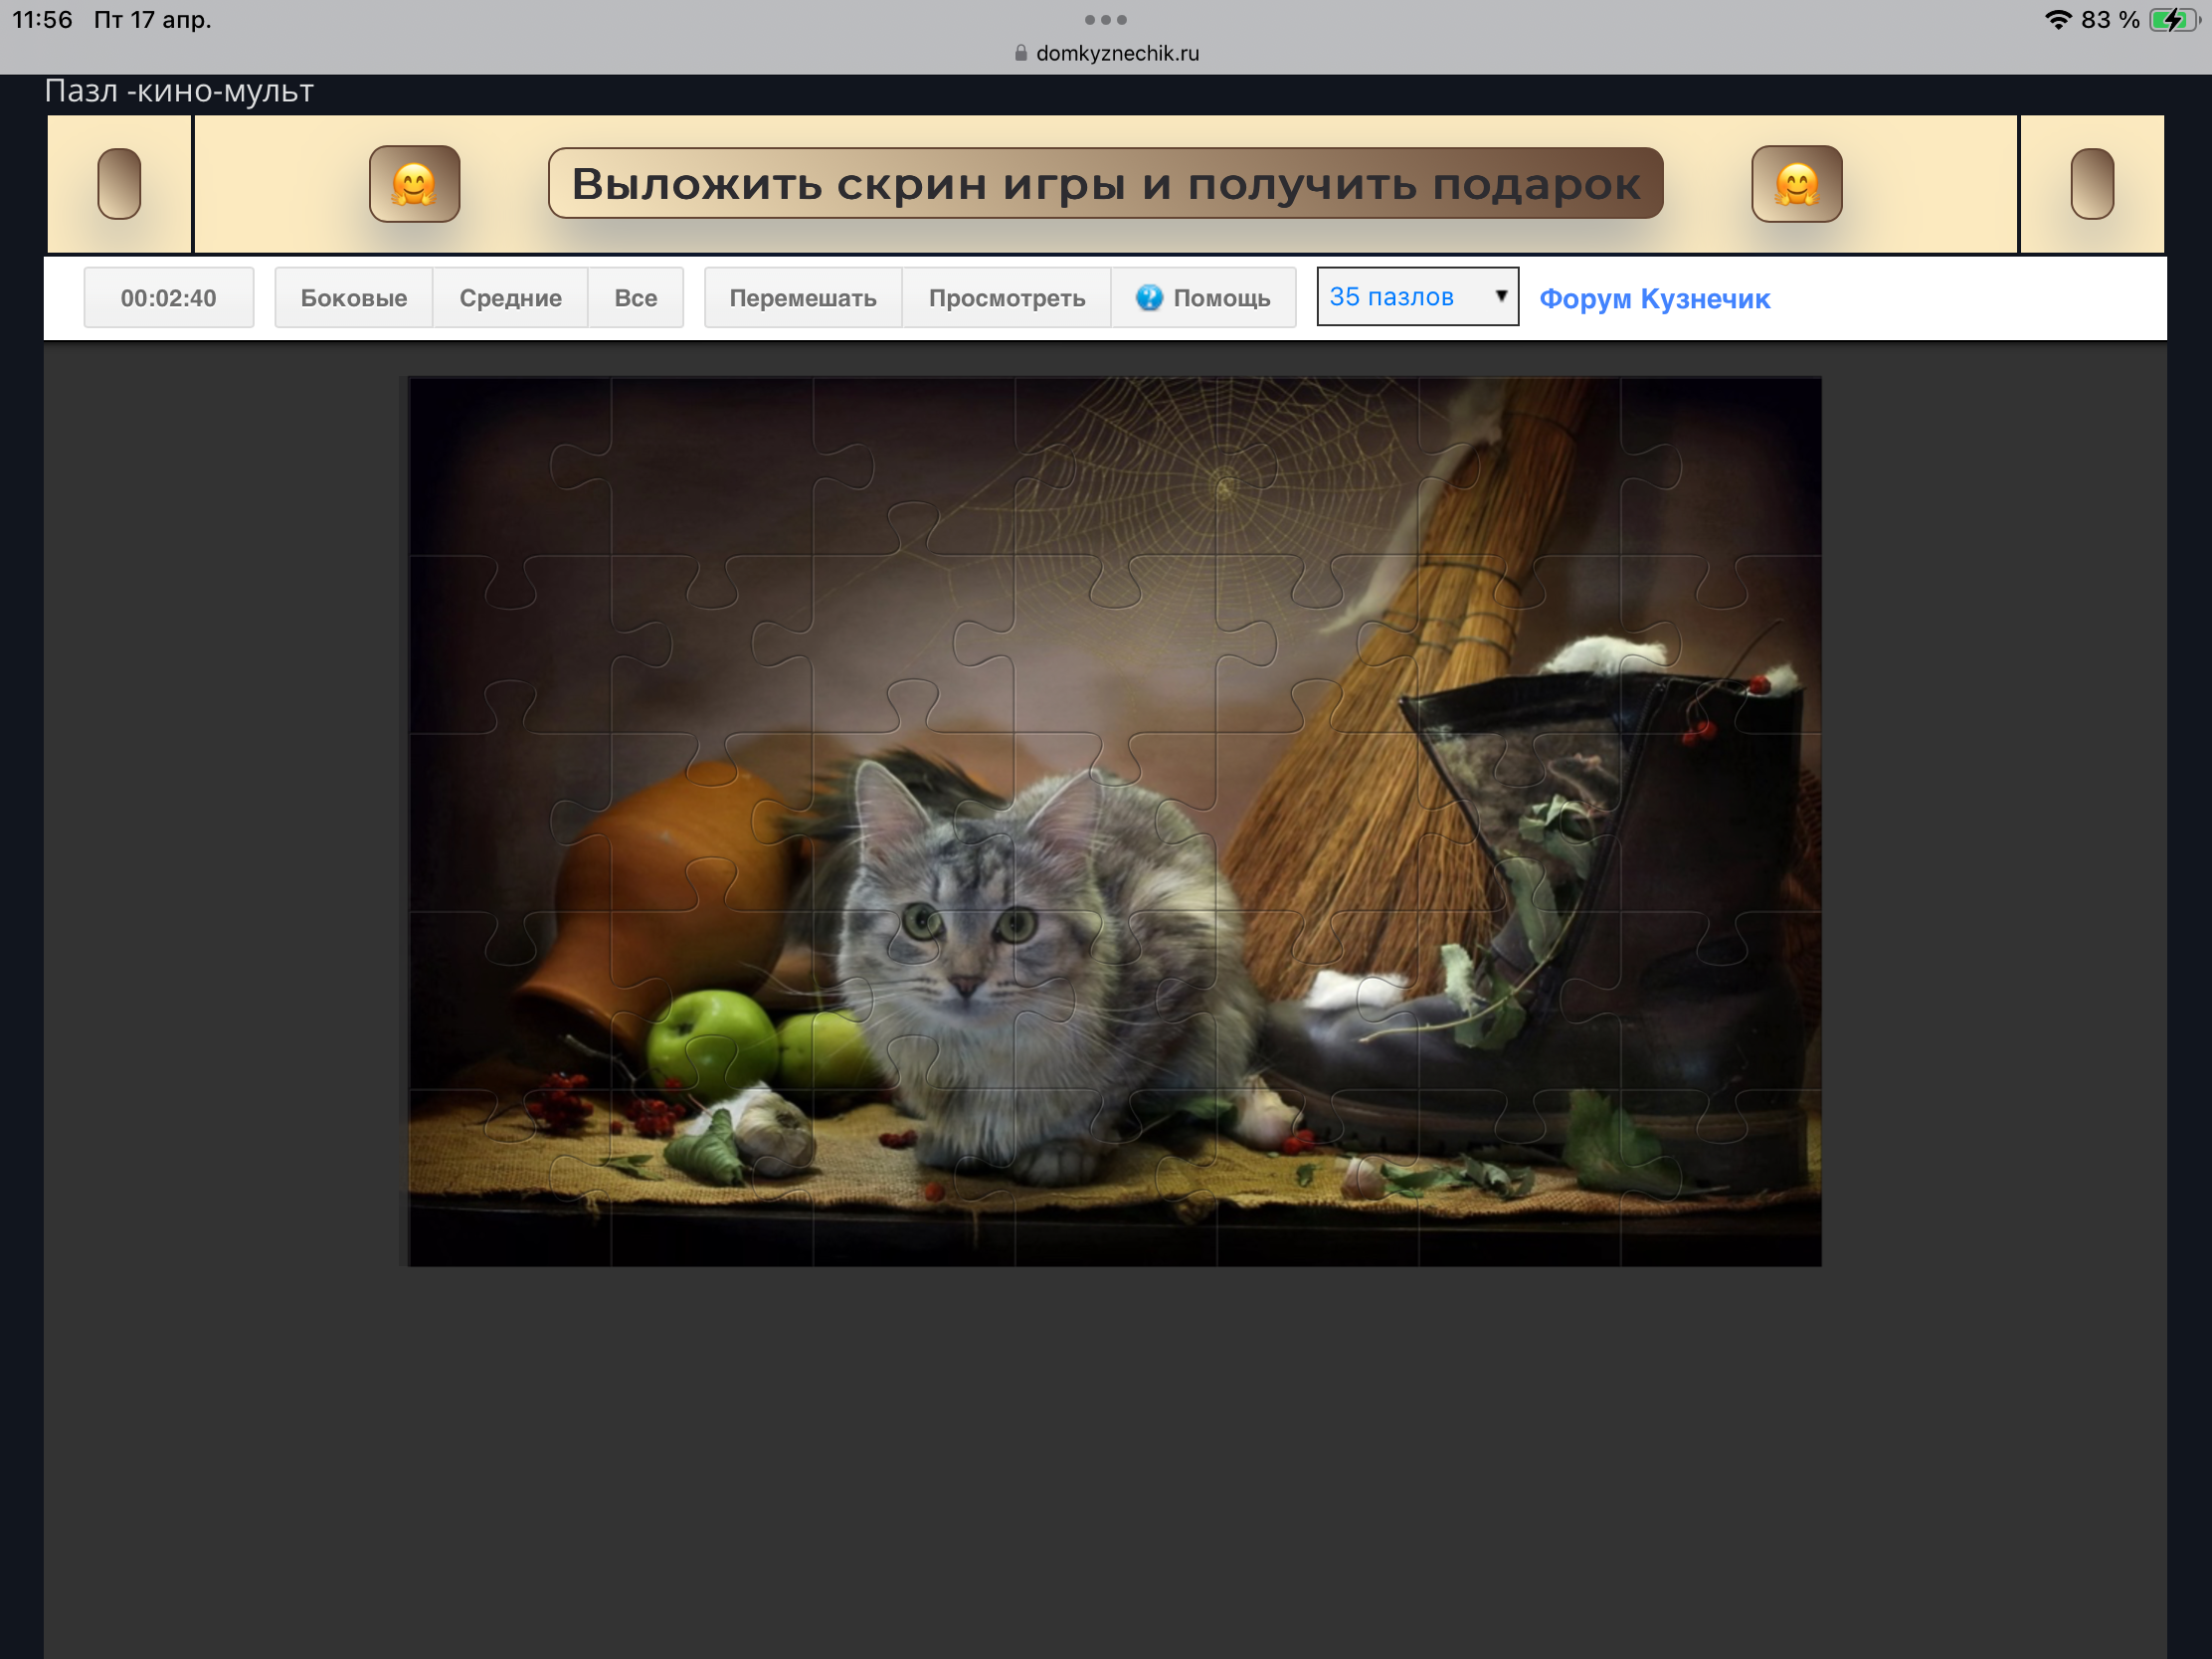Open the 35 пазлов piece count dropdown
Image resolution: width=2212 pixels, height=1659 pixels.
coord(1400,297)
